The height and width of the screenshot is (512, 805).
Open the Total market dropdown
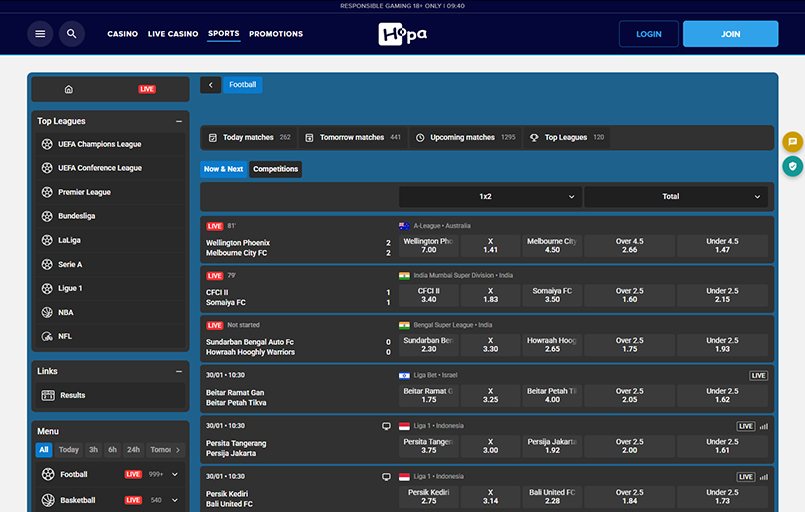pyautogui.click(x=676, y=197)
